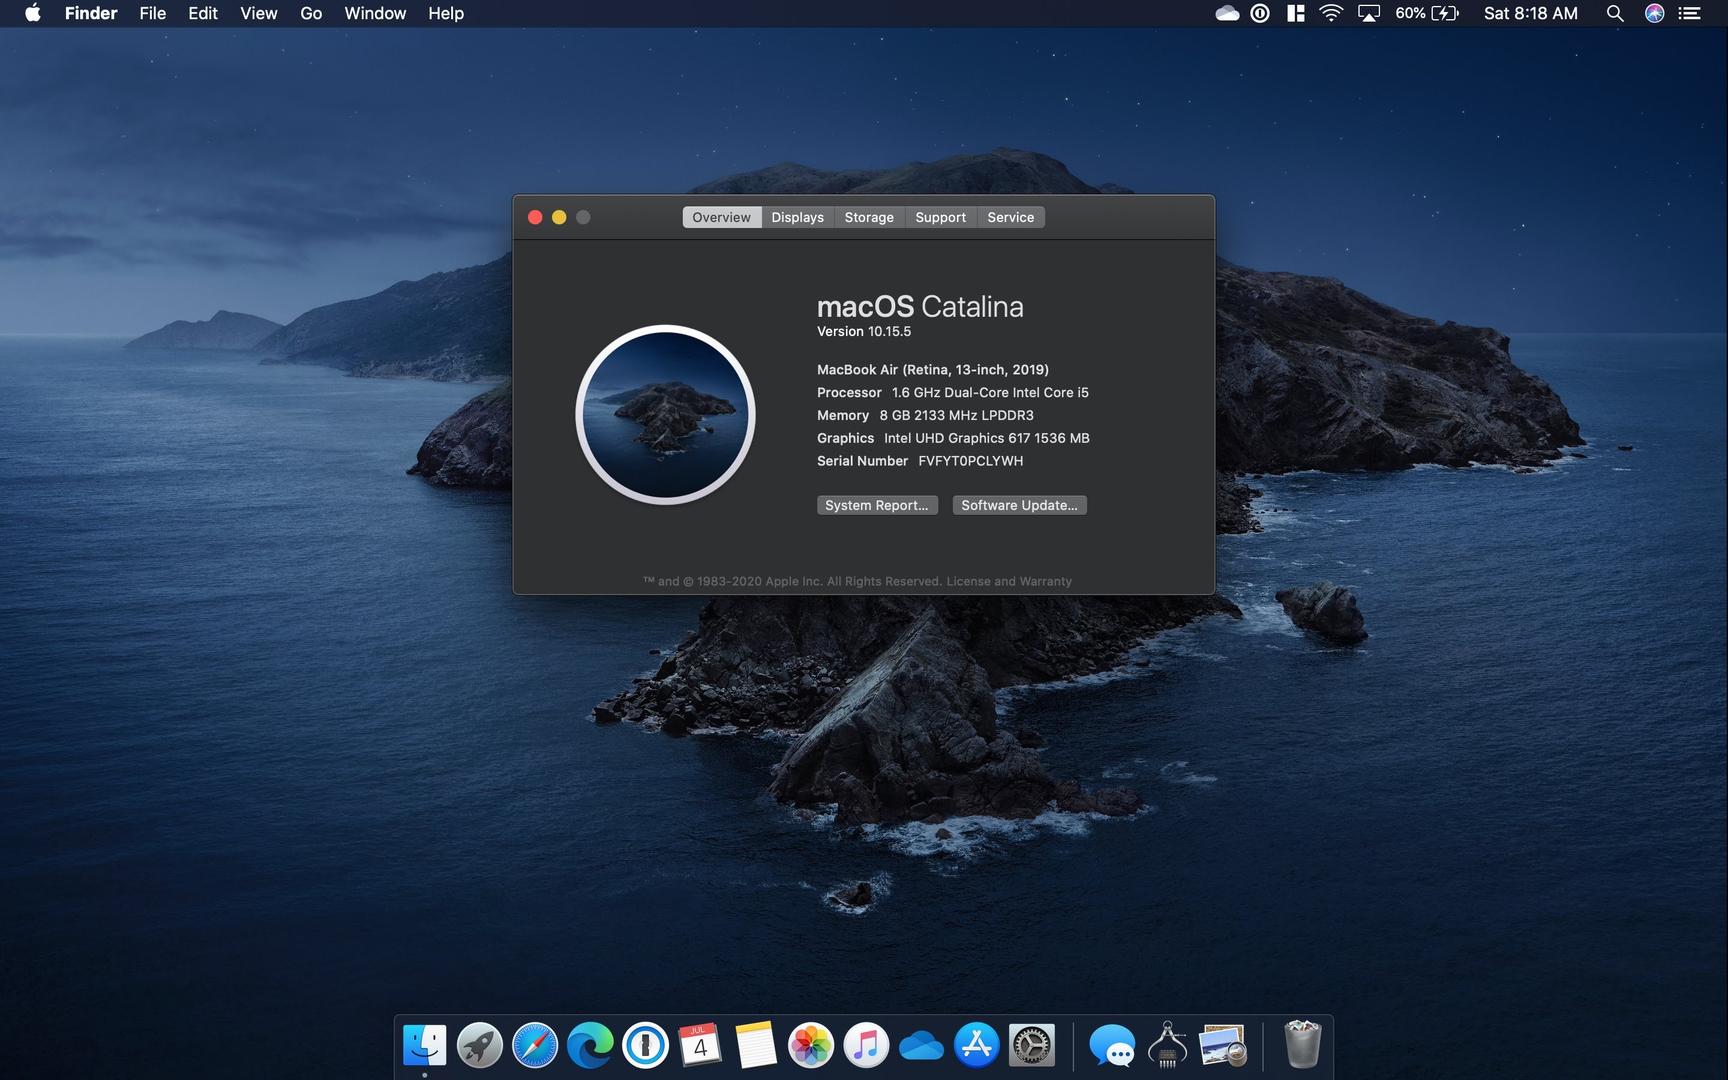Open Preview from the dock
This screenshot has height=1080, width=1728.
(x=1222, y=1046)
